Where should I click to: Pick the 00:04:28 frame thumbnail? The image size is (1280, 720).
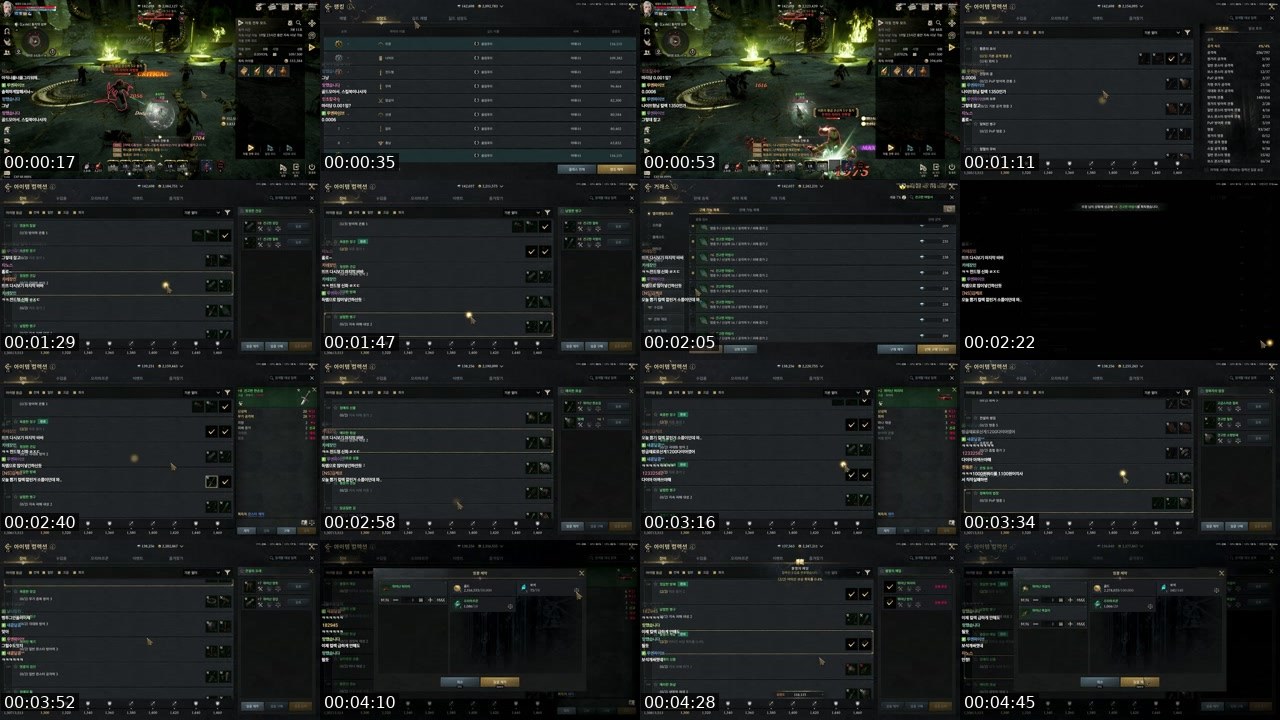(x=800, y=630)
